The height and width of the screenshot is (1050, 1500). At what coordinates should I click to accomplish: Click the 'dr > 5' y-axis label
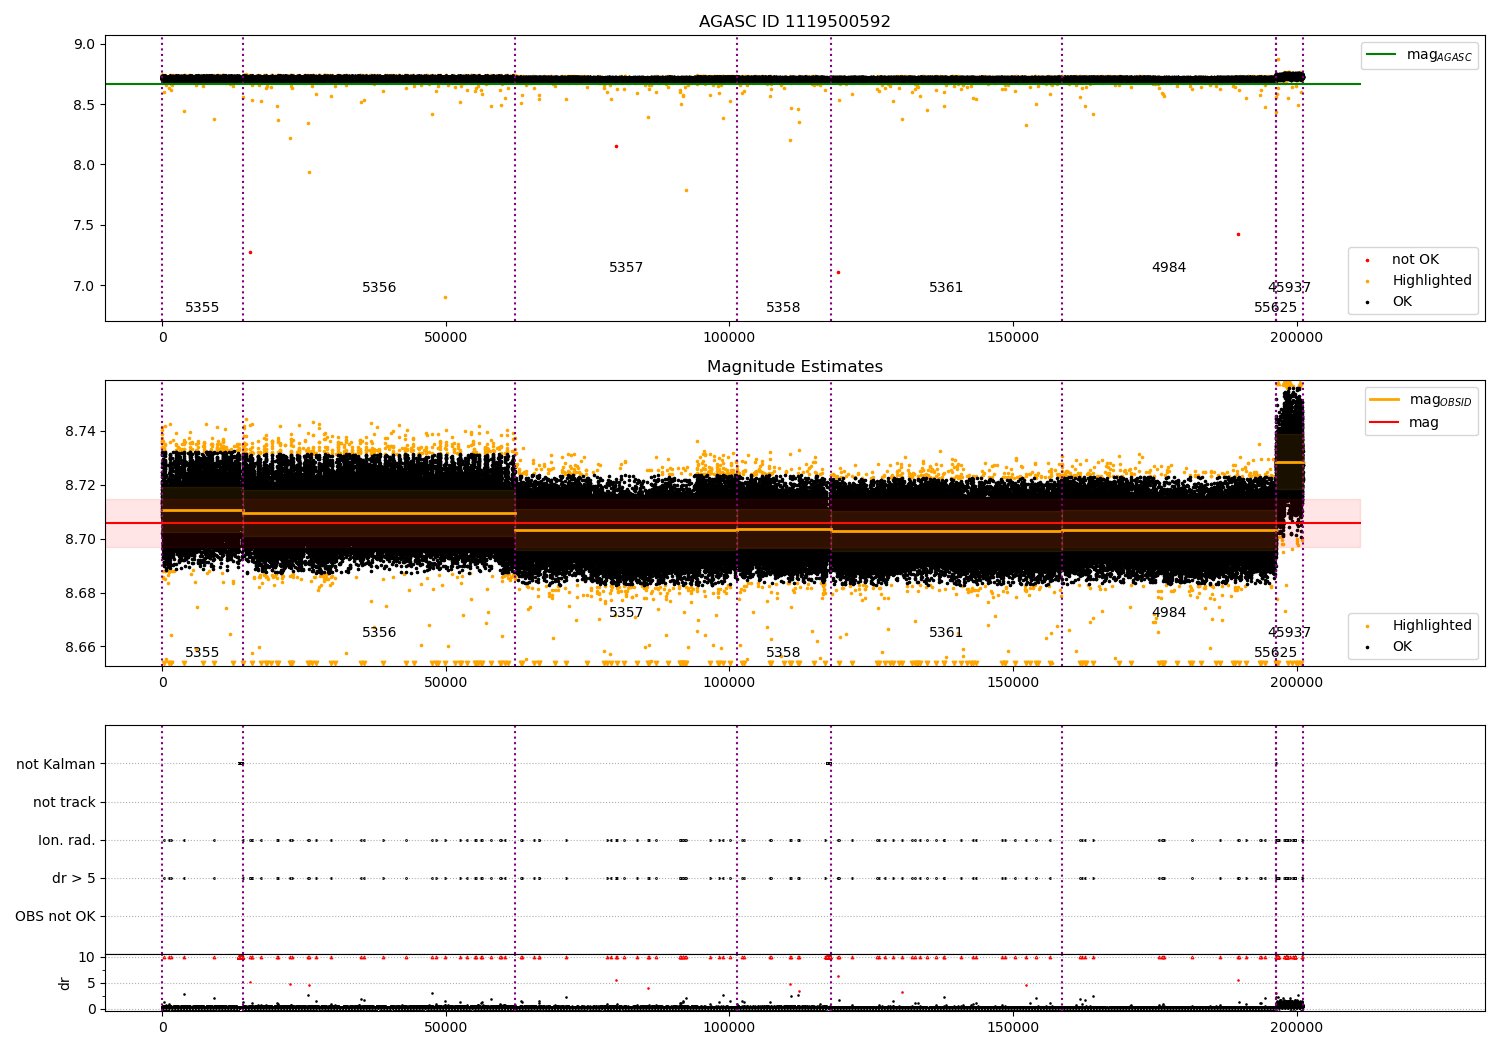click(74, 878)
